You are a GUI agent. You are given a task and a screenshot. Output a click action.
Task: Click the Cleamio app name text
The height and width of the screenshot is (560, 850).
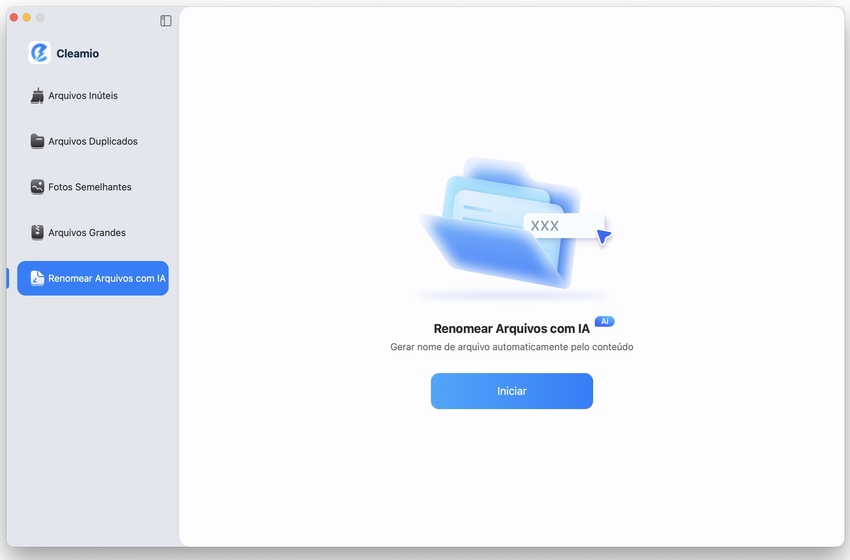[78, 54]
